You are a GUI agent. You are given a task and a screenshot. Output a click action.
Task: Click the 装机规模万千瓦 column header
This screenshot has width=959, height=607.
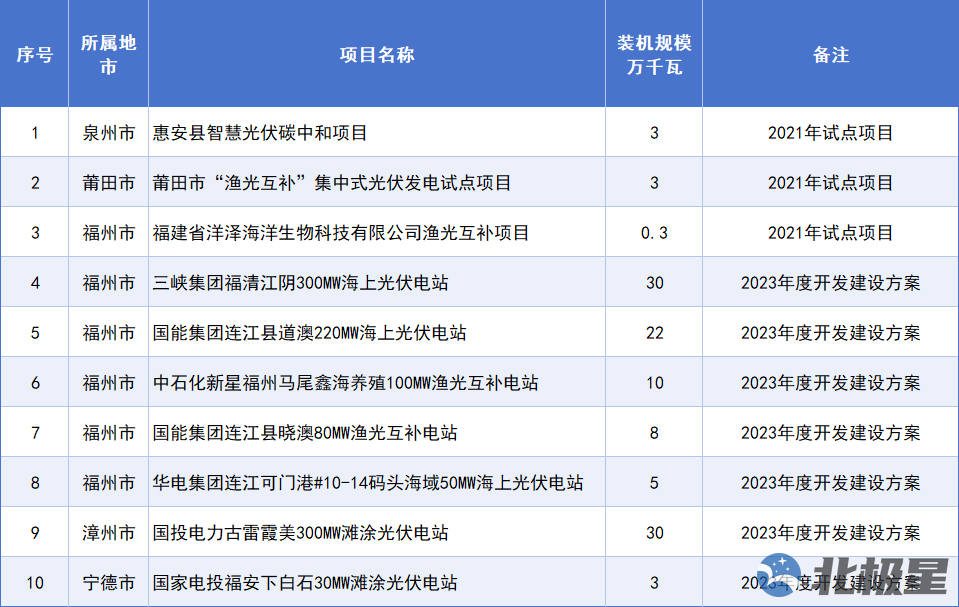coord(654,55)
